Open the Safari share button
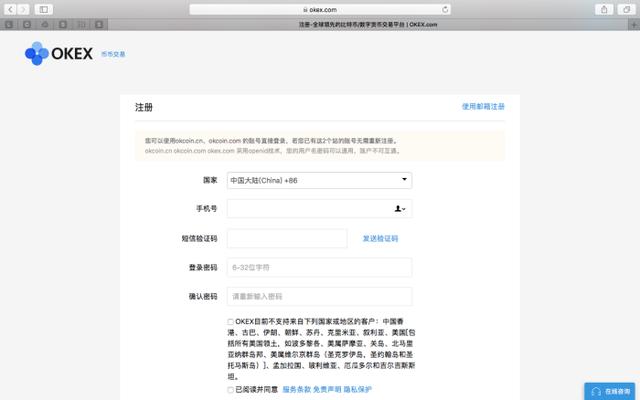 (x=604, y=9)
